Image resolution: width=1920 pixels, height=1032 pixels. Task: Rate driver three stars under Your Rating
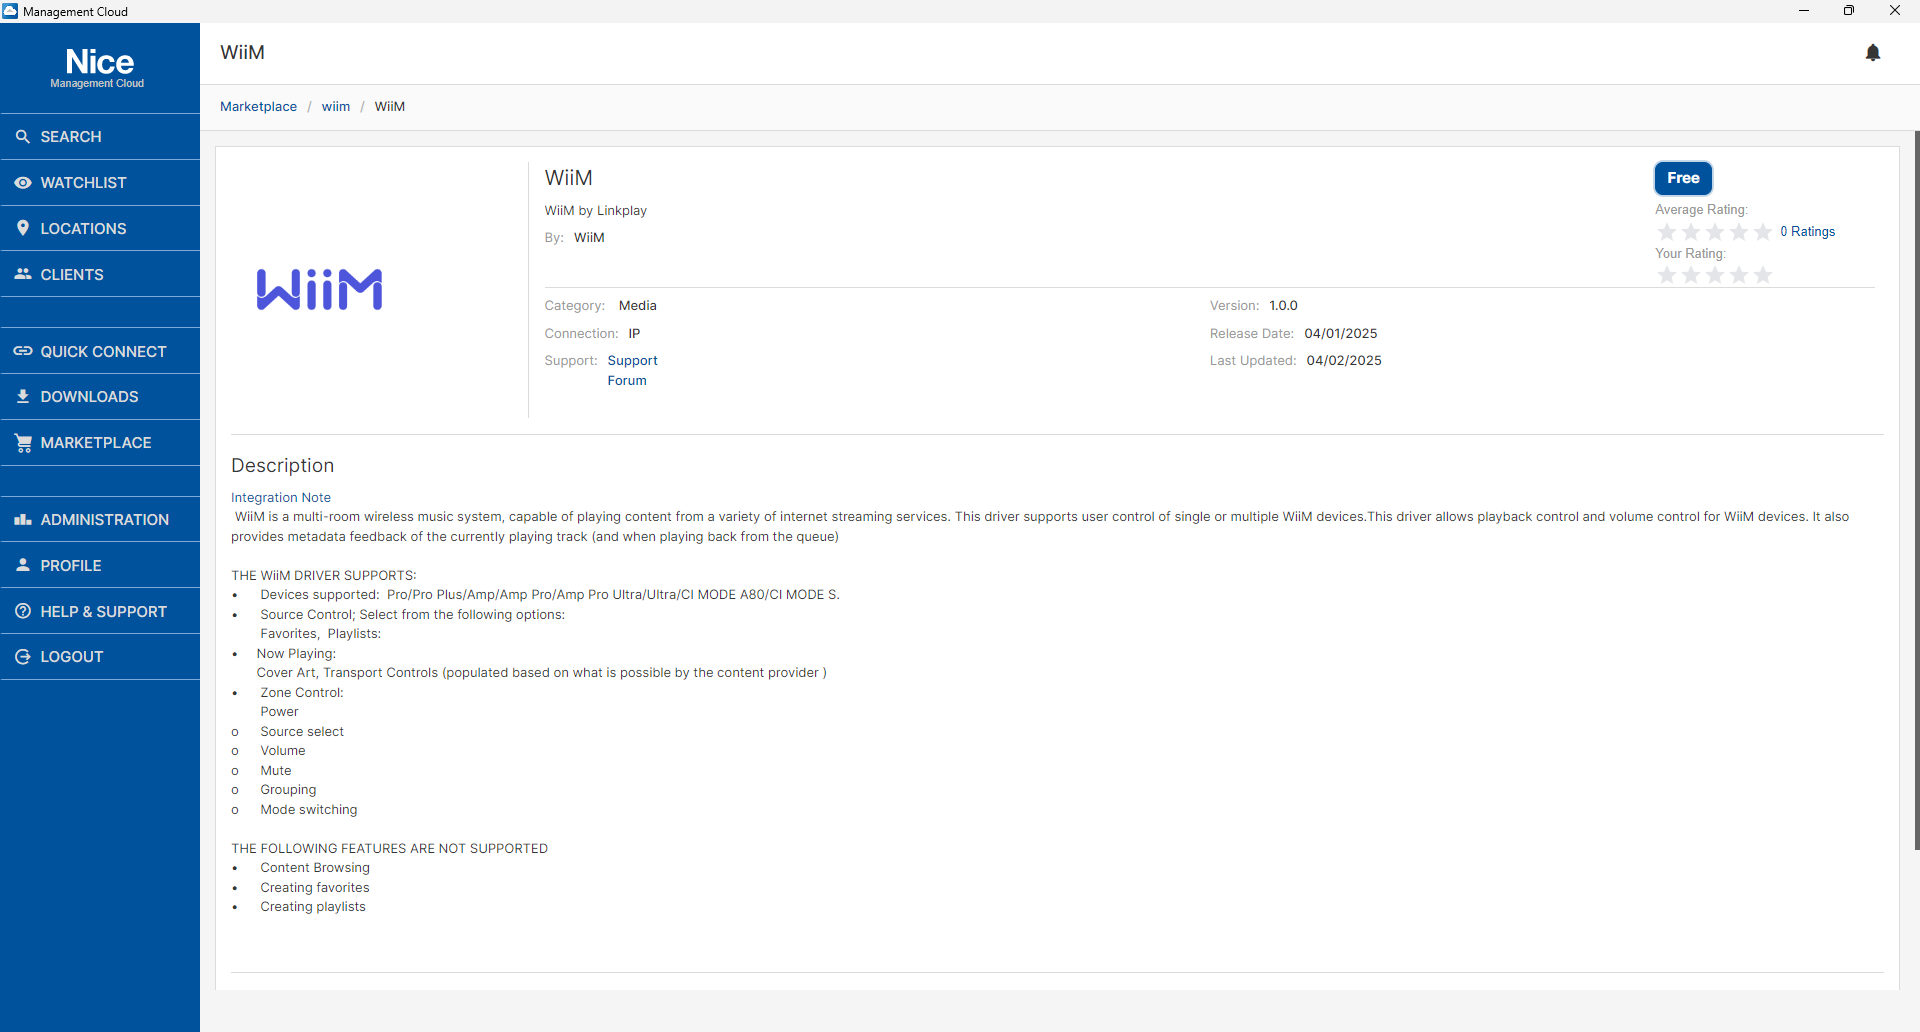click(x=1715, y=275)
